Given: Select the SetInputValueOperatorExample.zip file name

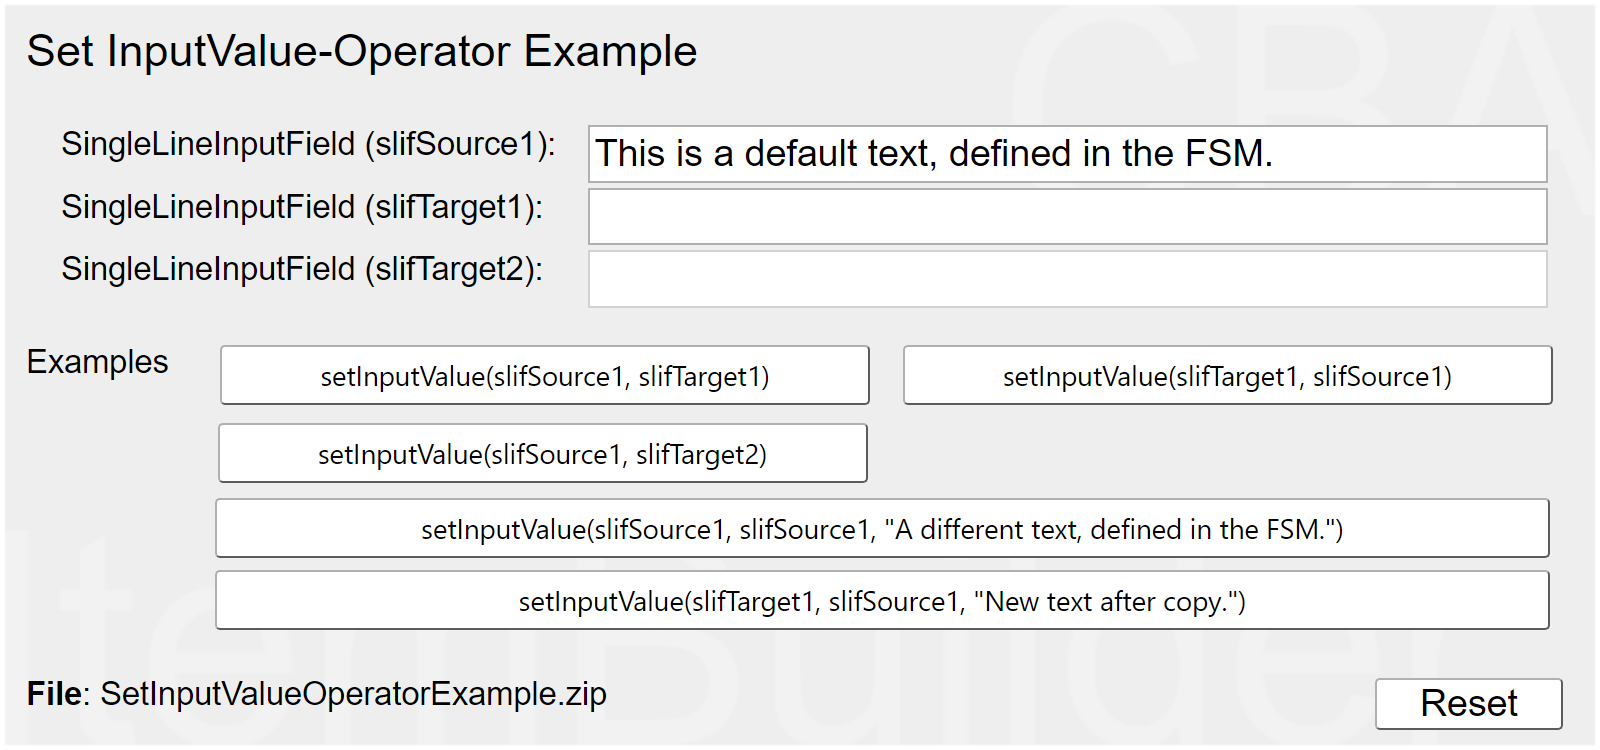Looking at the screenshot, I should click(353, 694).
